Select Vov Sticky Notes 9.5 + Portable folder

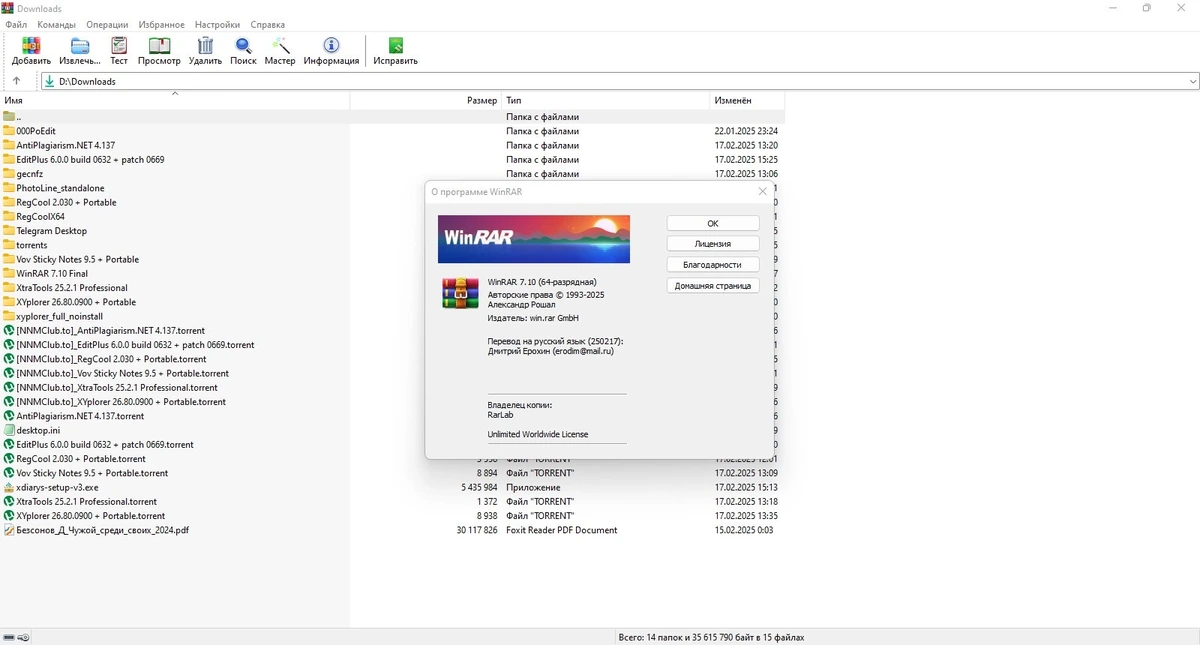point(78,259)
